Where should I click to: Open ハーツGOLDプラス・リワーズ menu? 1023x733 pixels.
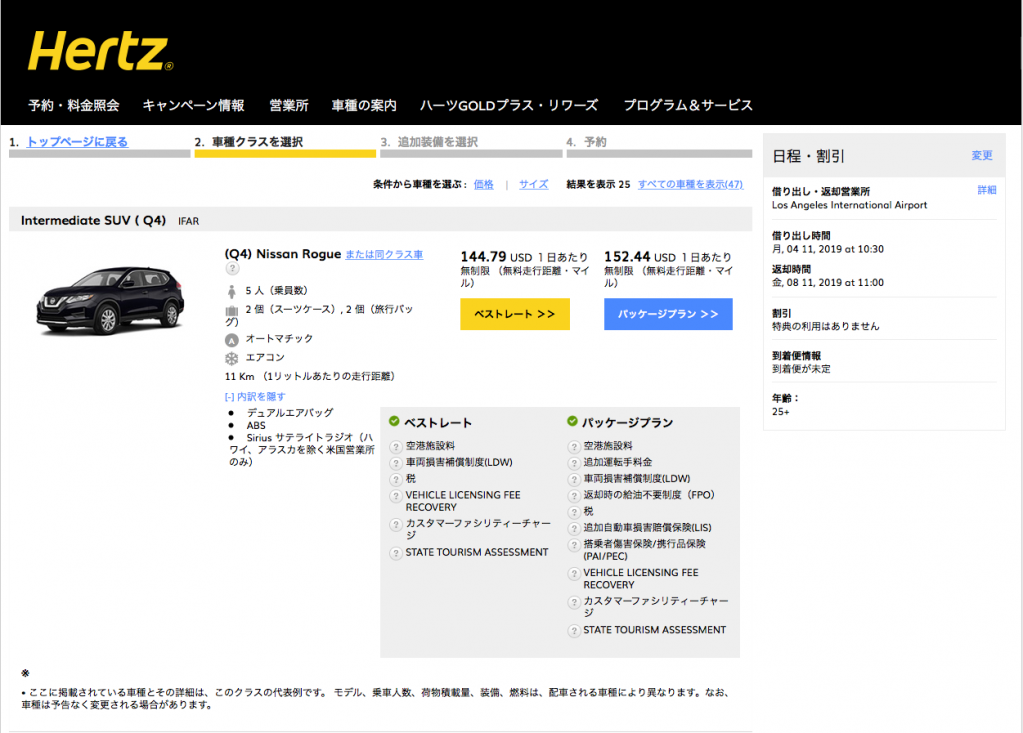[x=508, y=105]
